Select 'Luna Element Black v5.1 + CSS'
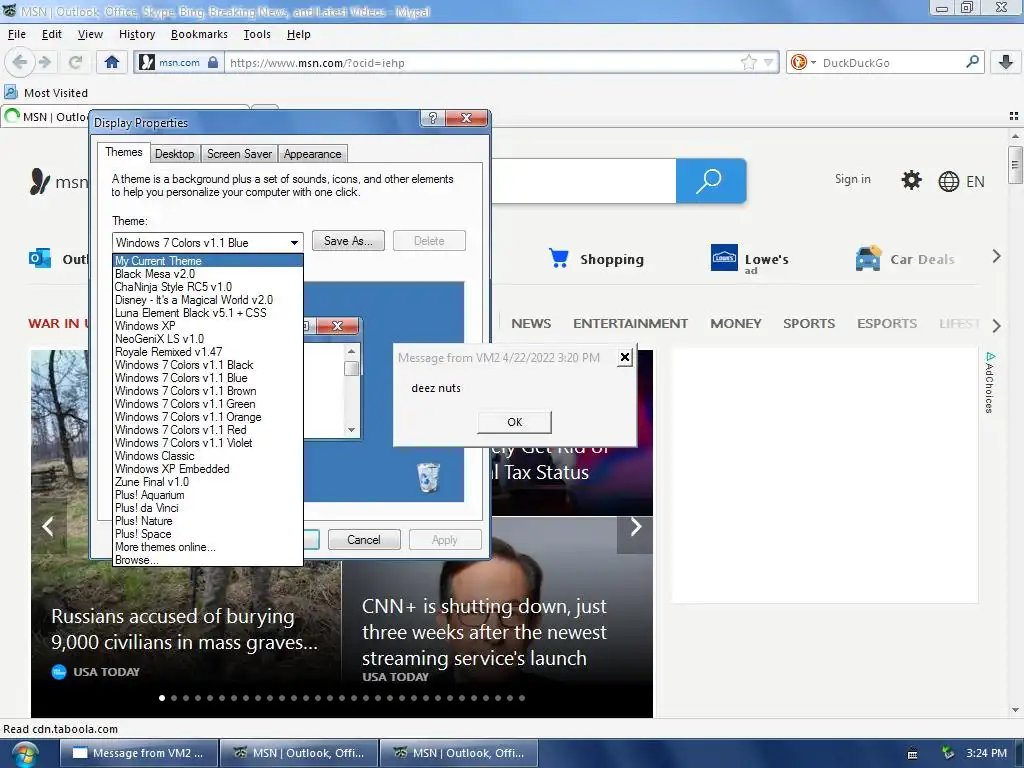The width and height of the screenshot is (1024, 768). pyautogui.click(x=208, y=313)
